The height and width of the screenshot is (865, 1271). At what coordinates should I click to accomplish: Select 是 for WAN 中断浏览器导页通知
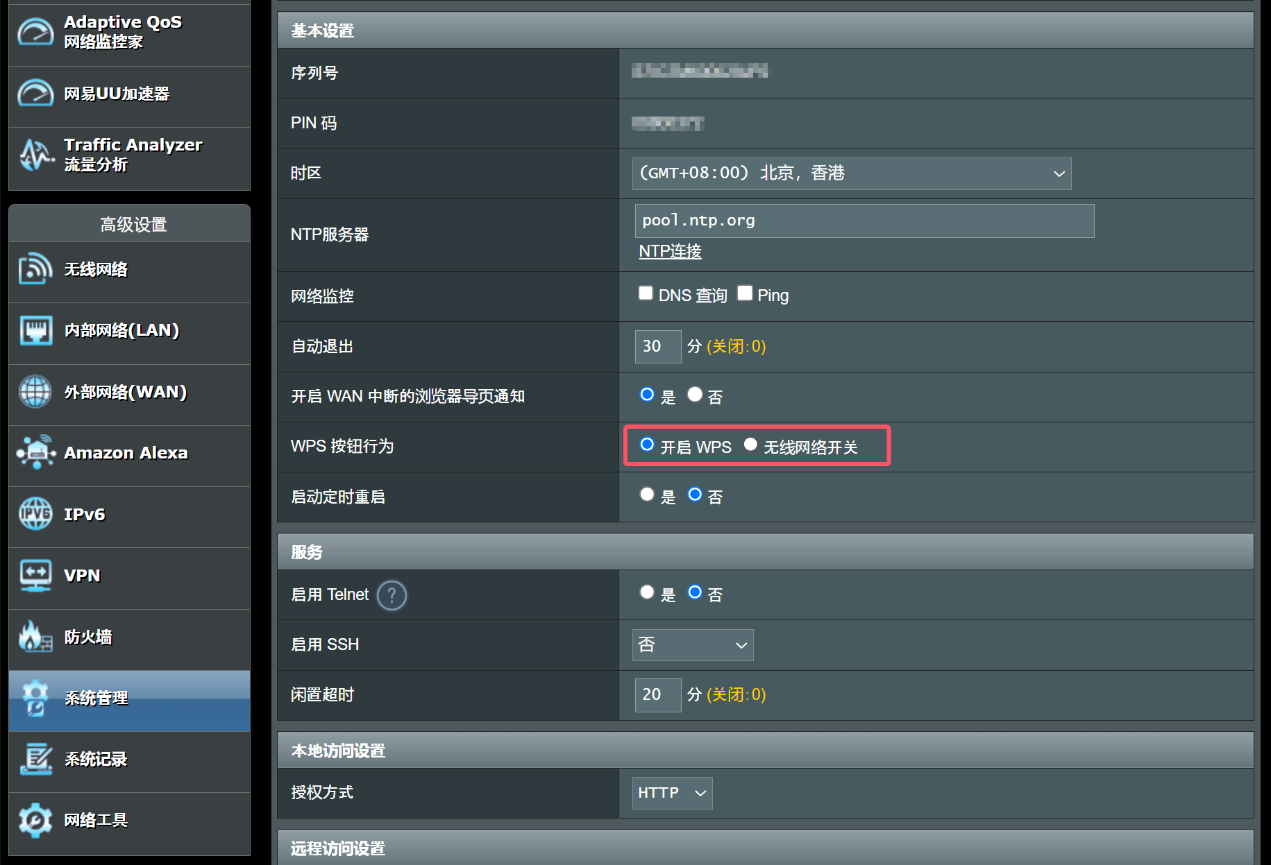[x=647, y=395]
